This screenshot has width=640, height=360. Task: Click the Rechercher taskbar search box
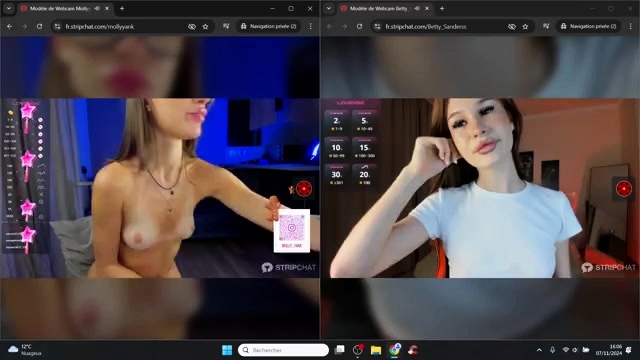(283, 350)
